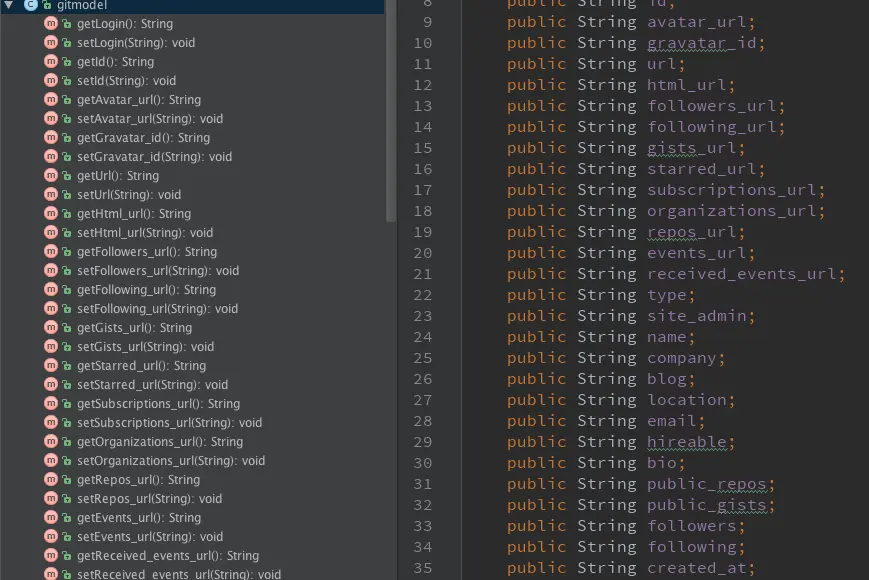
Task: Click public lock icon beside getStarred_url()
Action: 67,366
